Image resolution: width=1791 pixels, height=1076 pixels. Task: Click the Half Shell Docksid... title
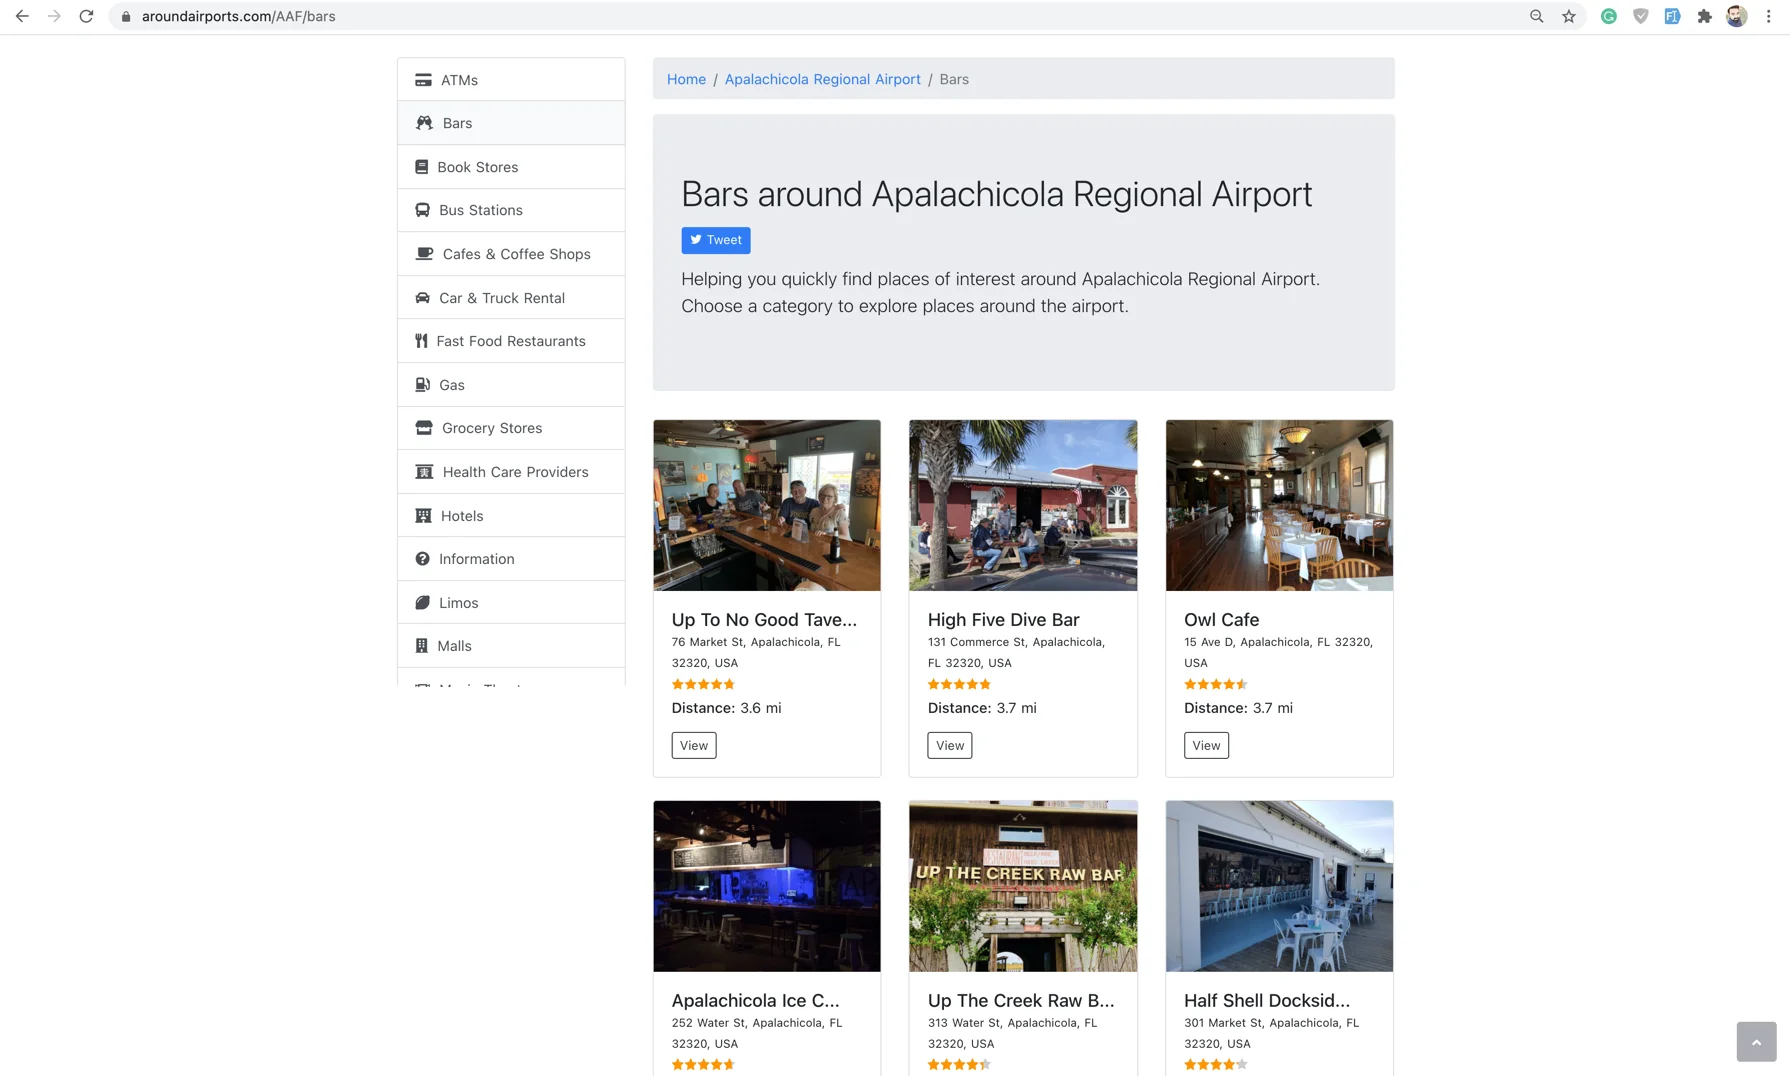click(x=1267, y=1001)
